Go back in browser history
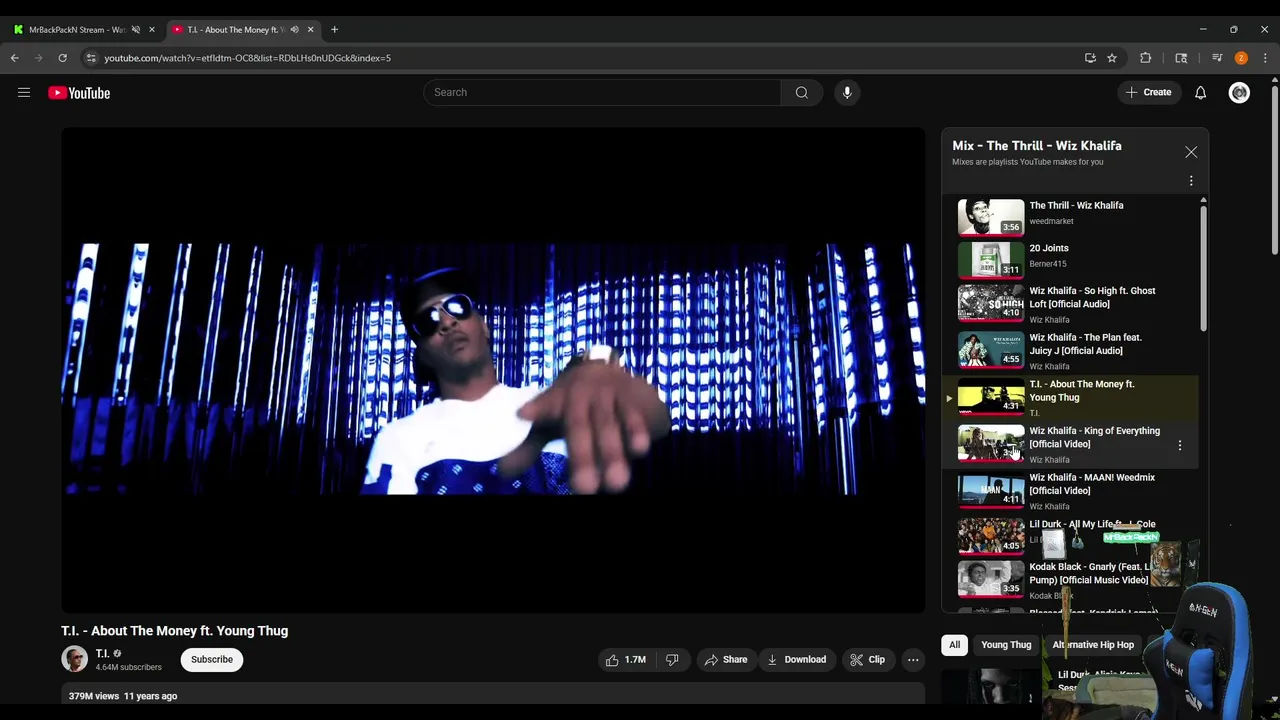 pos(15,58)
